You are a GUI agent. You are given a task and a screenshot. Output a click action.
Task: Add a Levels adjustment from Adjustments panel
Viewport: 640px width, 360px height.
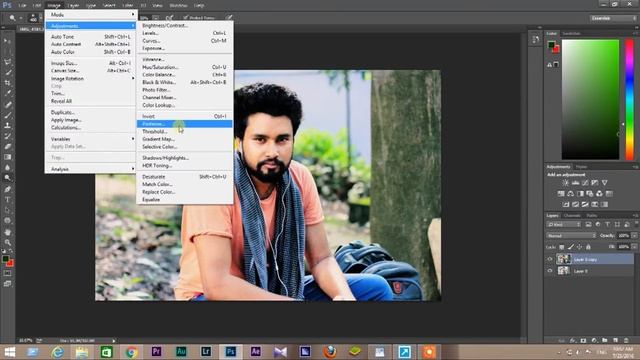click(x=575, y=183)
